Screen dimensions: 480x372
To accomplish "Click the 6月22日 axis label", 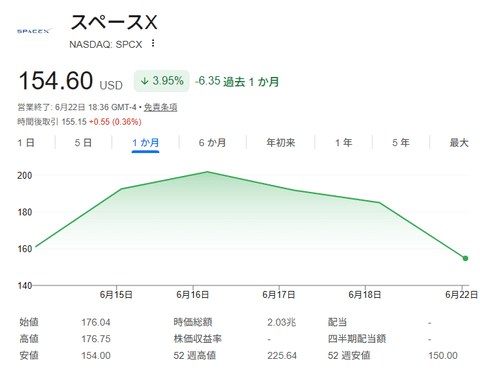I will [462, 295].
